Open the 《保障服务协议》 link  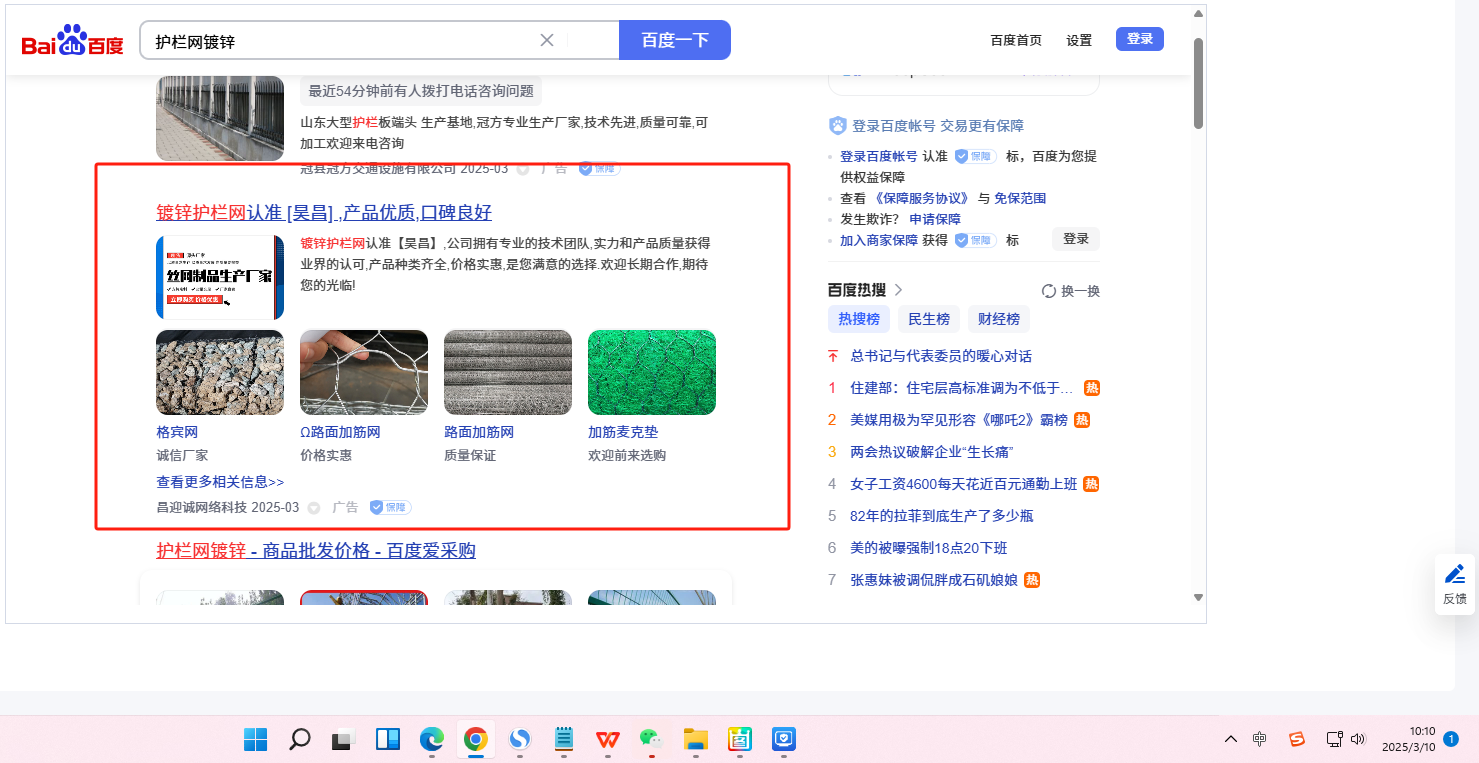[x=923, y=198]
